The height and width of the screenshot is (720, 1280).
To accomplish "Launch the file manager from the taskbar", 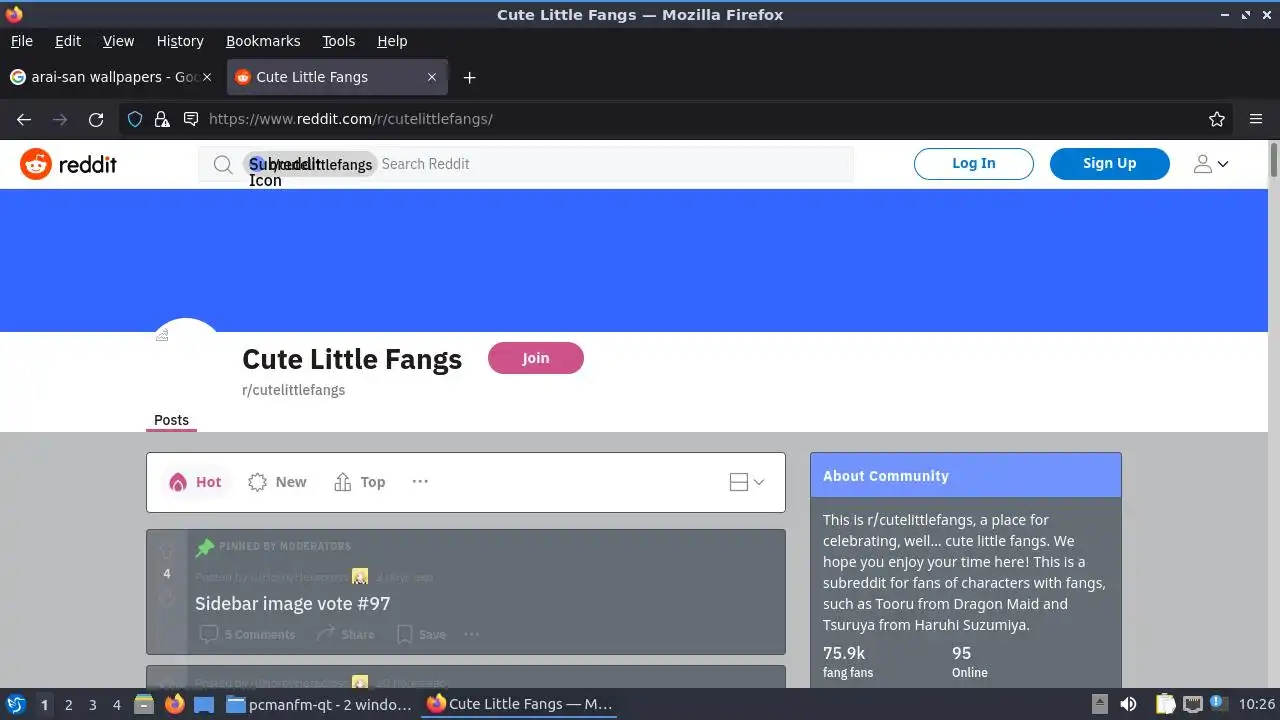I will [x=144, y=704].
